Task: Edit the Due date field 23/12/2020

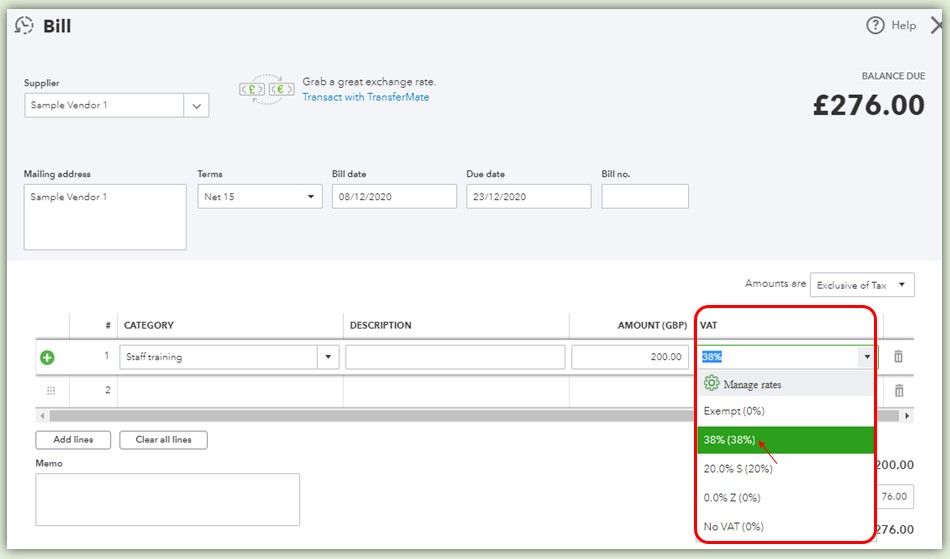Action: click(529, 197)
